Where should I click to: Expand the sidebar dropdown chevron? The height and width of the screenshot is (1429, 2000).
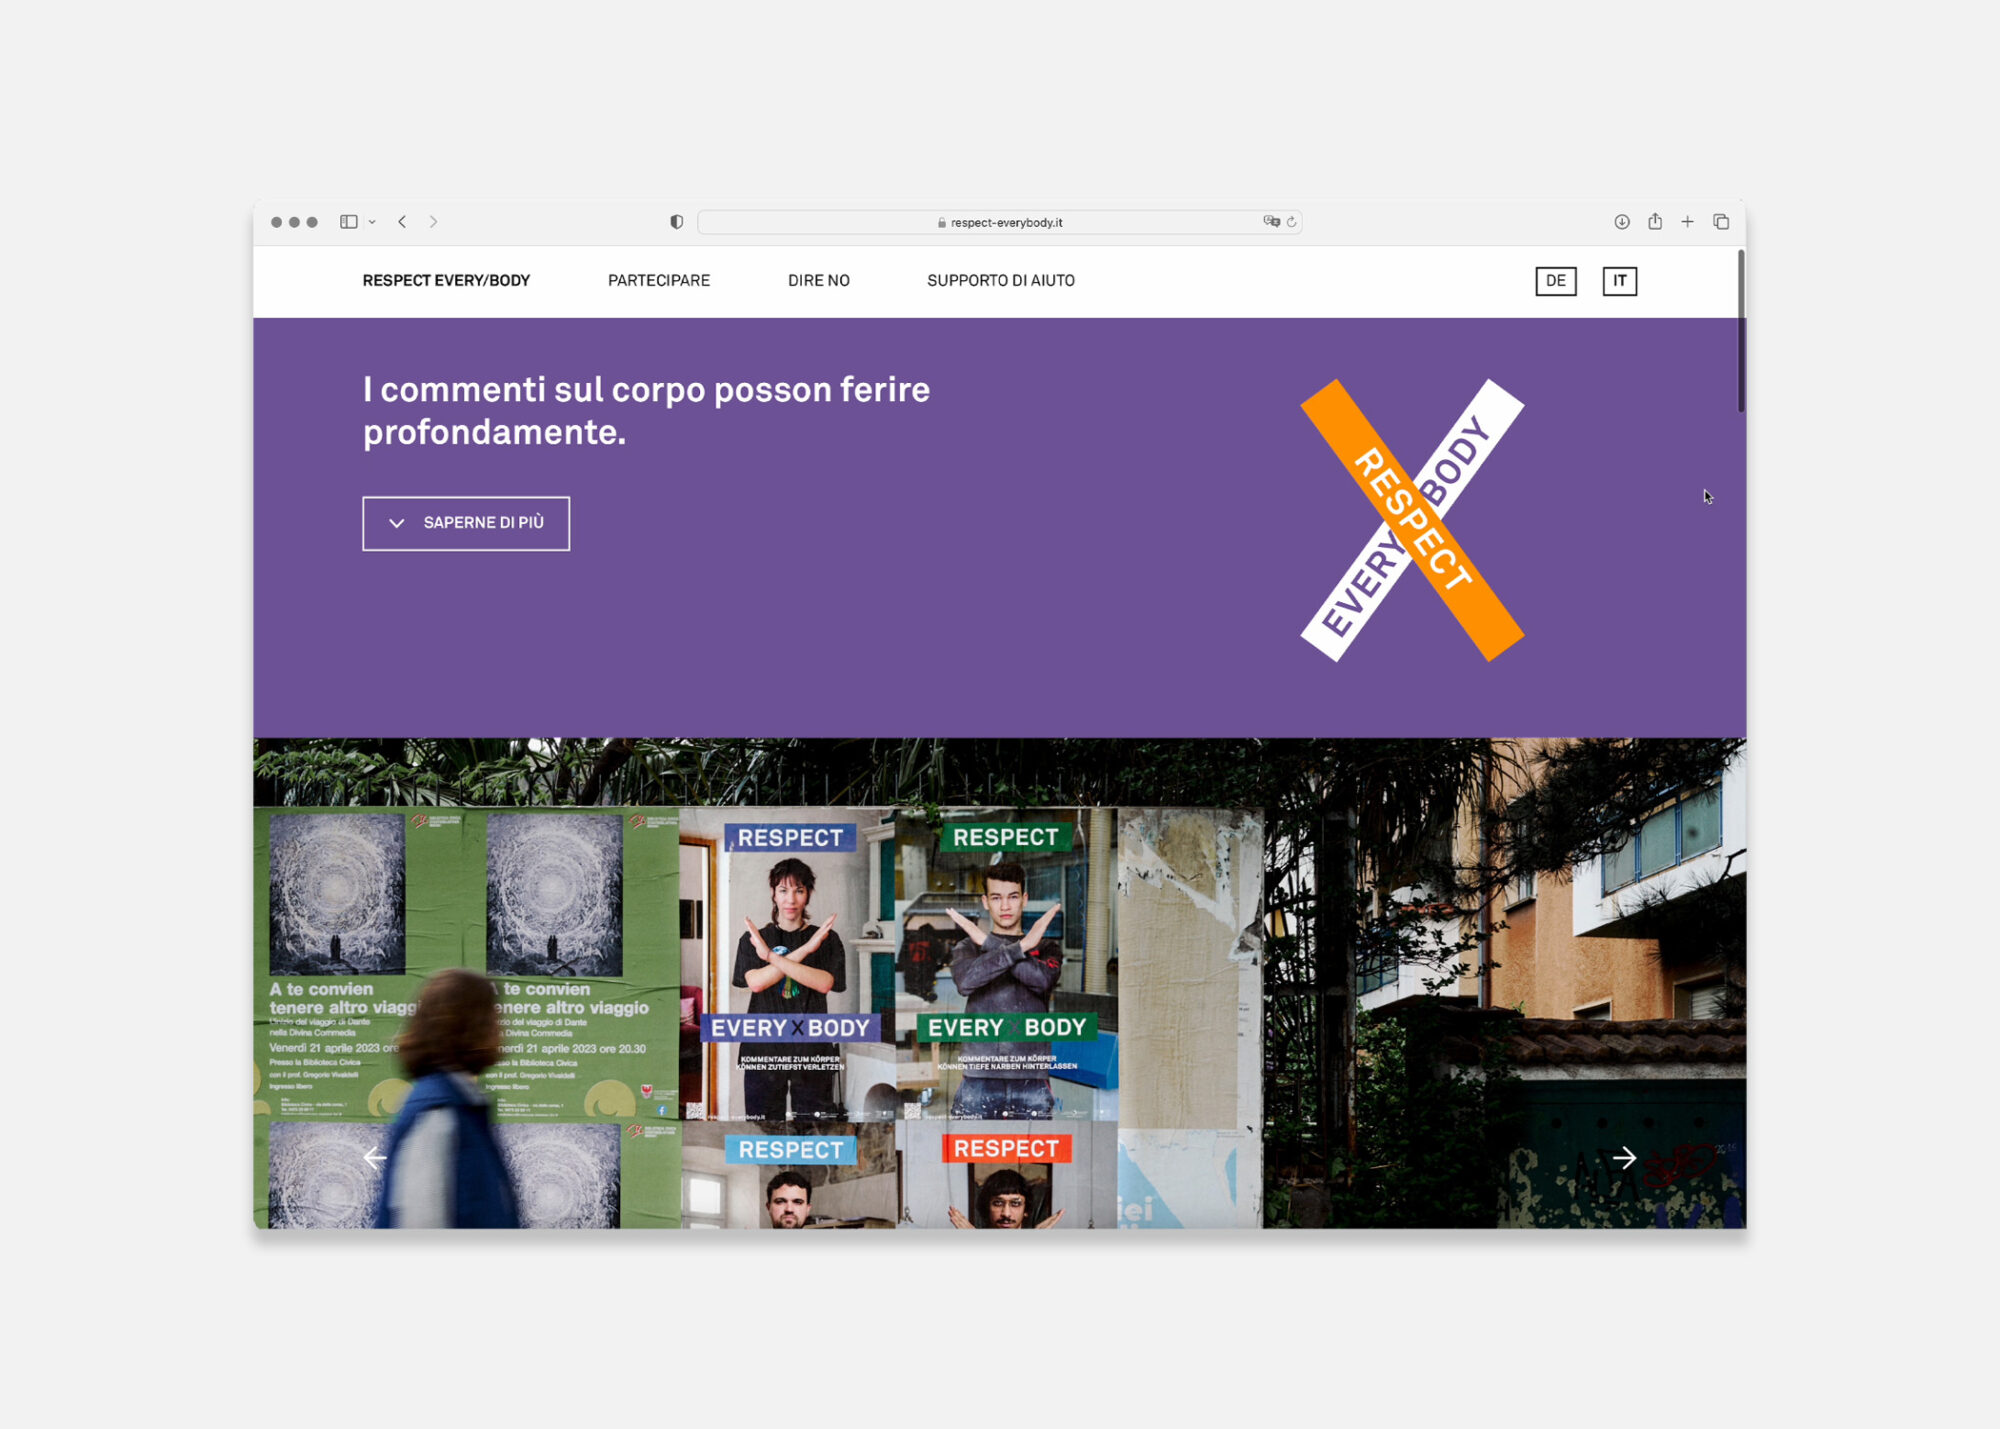coord(372,223)
